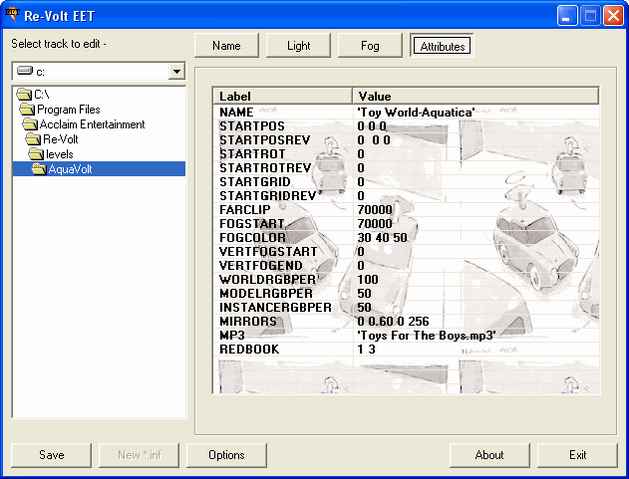This screenshot has height=479, width=629.
Task: Click the WORLDRGBPER label cell
Action: tap(283, 279)
